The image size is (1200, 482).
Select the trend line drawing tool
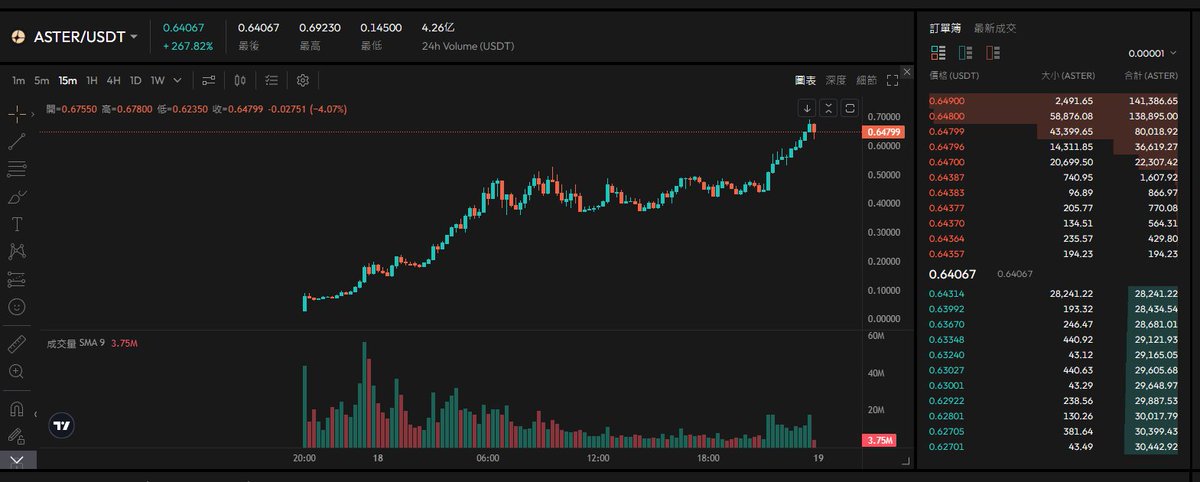coord(17,142)
